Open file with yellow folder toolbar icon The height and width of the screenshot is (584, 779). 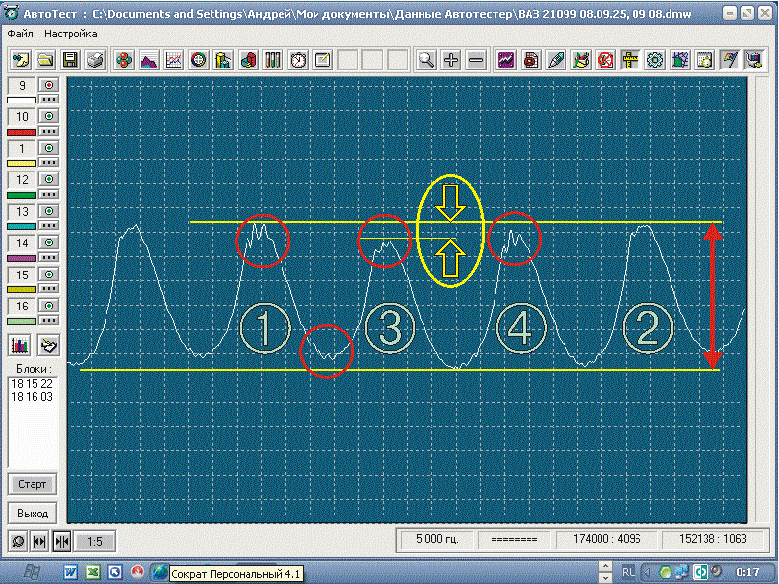click(45, 60)
